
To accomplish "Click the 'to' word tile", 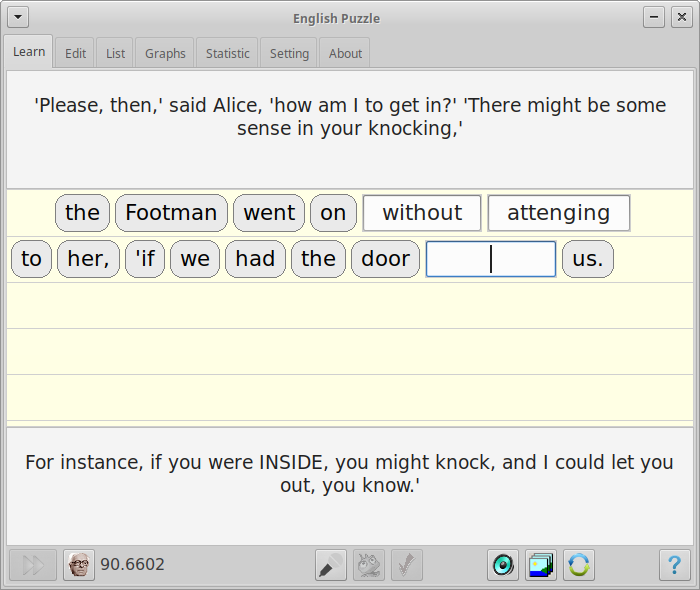I will pyautogui.click(x=31, y=259).
